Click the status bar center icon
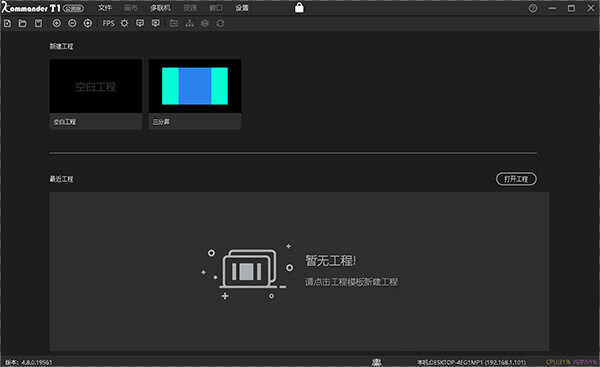The height and width of the screenshot is (367, 600). tap(377, 362)
